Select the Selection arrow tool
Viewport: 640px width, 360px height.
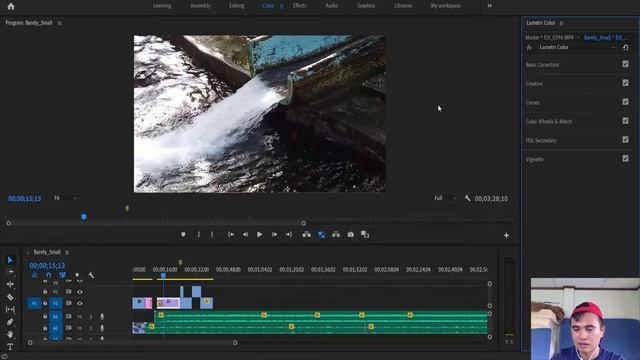click(x=10, y=260)
